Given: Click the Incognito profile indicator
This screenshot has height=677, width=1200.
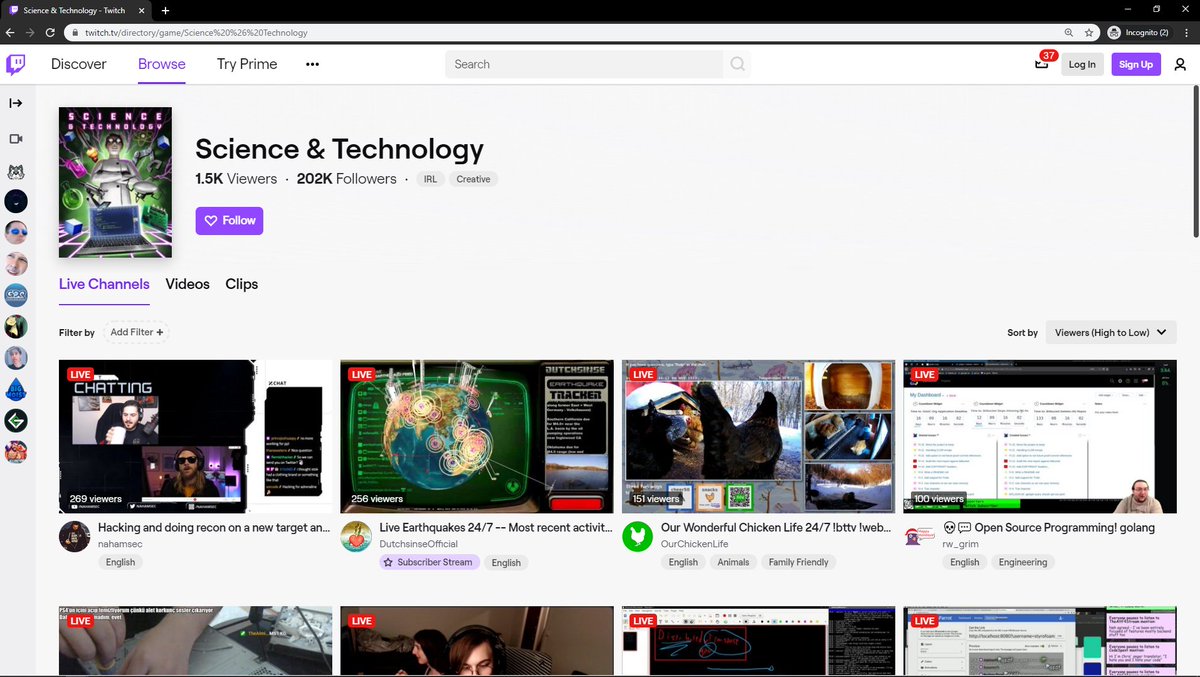Looking at the screenshot, I should pyautogui.click(x=1139, y=32).
